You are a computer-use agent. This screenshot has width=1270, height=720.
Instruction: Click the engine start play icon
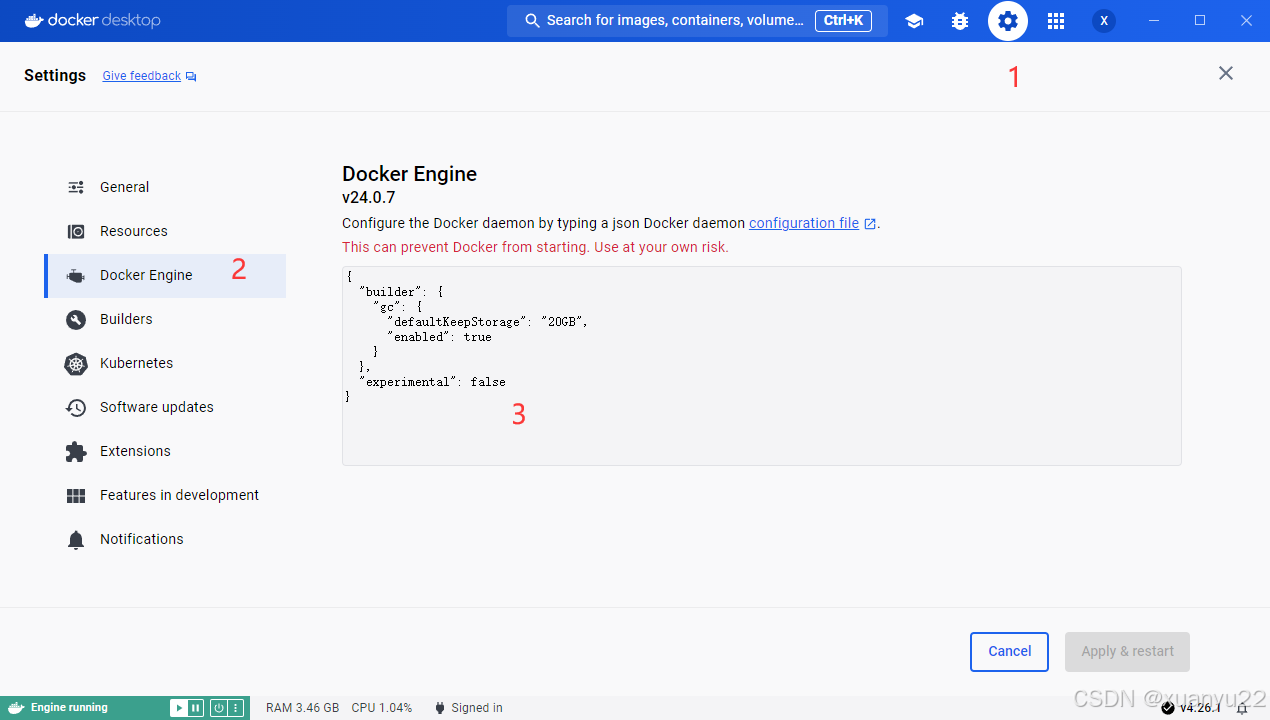[178, 708]
